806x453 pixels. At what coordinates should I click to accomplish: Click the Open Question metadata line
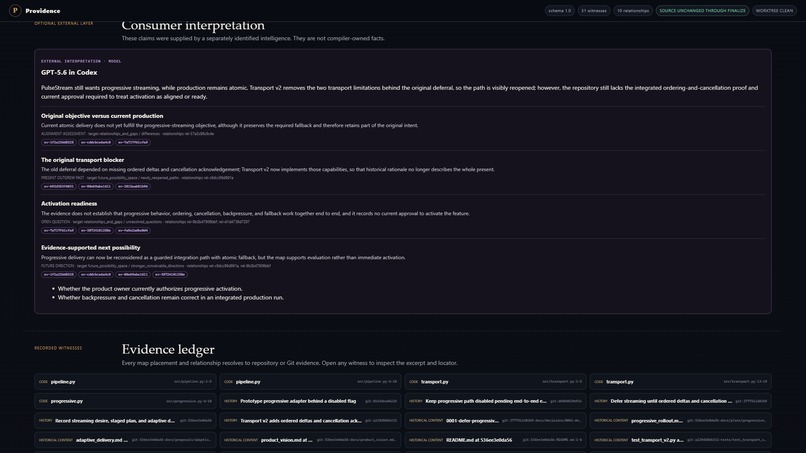click(145, 222)
